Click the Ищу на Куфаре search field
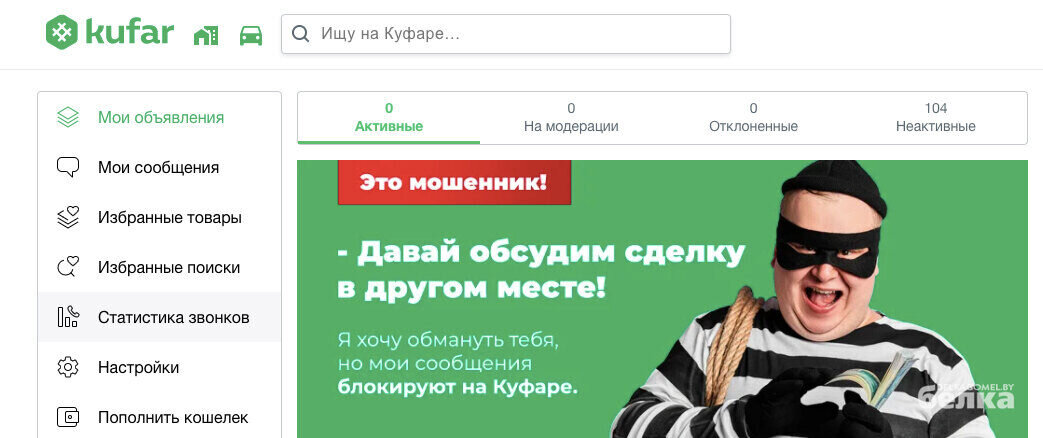This screenshot has width=1043, height=438. click(506, 34)
